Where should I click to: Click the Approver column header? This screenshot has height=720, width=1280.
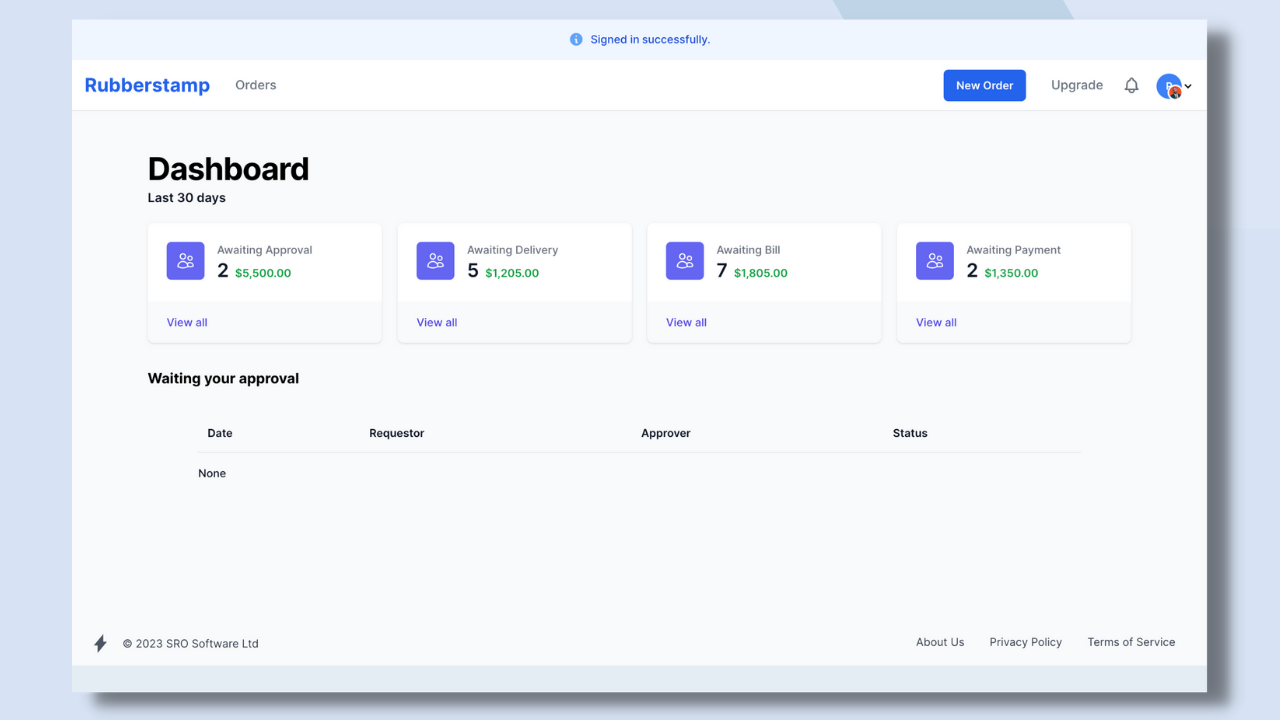pyautogui.click(x=666, y=433)
